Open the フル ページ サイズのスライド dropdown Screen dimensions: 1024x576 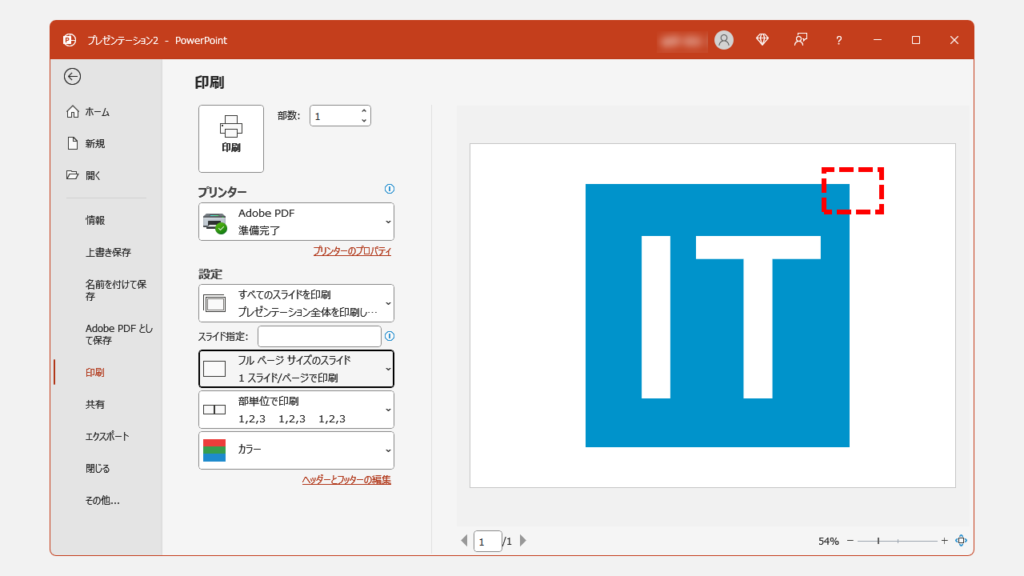click(x=296, y=368)
